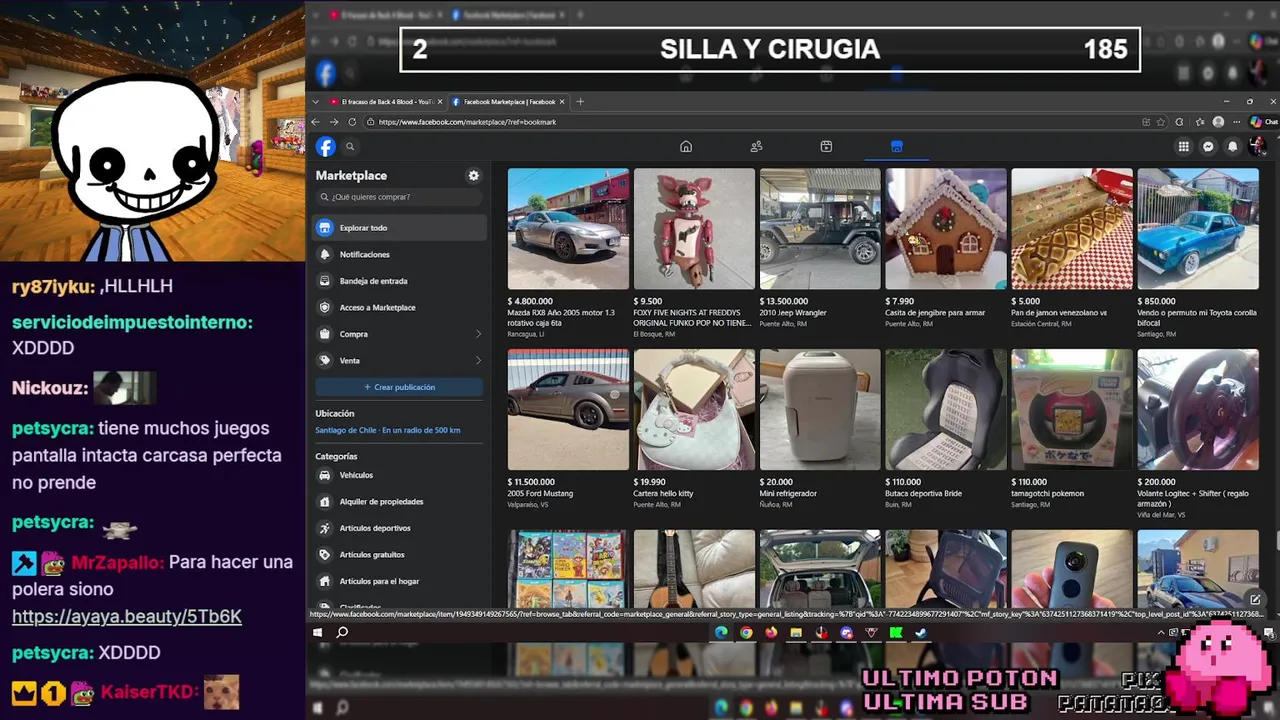The height and width of the screenshot is (720, 1280).
Task: Open the Volante Logitec + Shifter listing
Action: (1198, 409)
